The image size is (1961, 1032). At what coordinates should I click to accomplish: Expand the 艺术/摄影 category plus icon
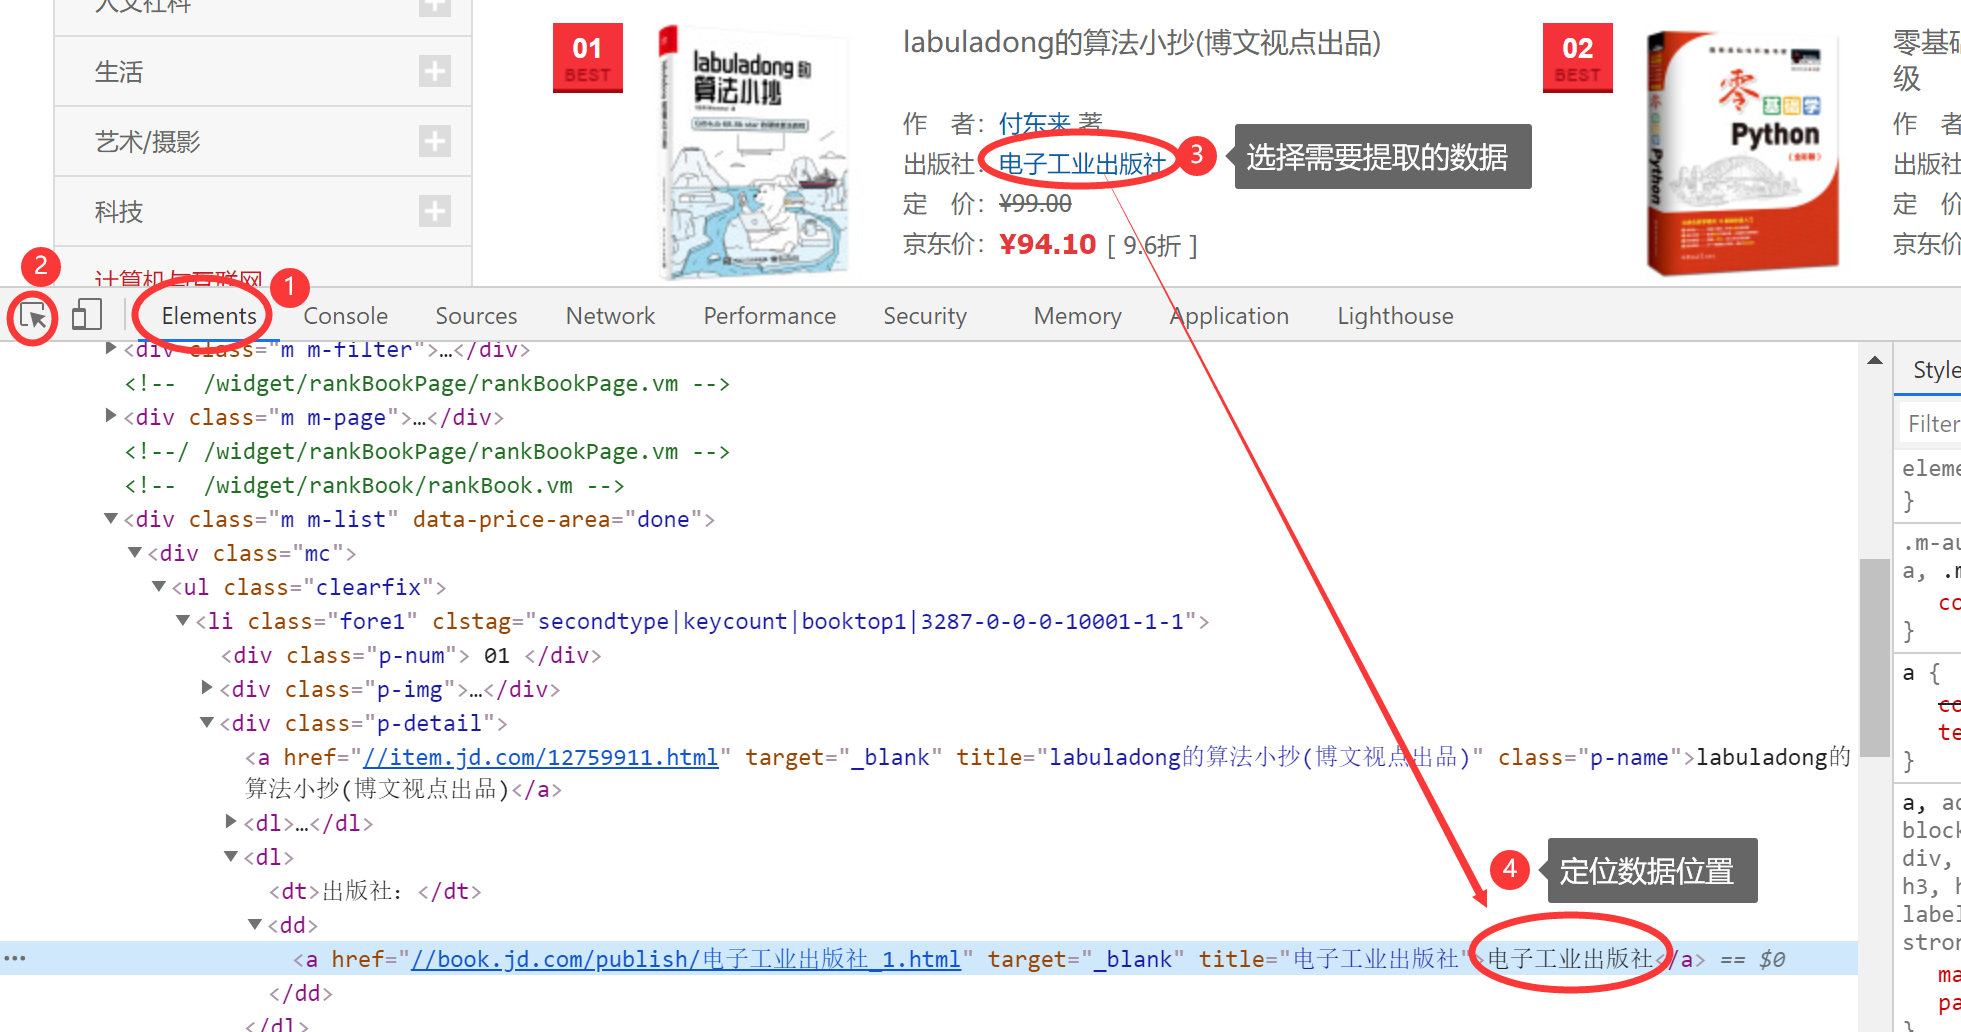(434, 141)
